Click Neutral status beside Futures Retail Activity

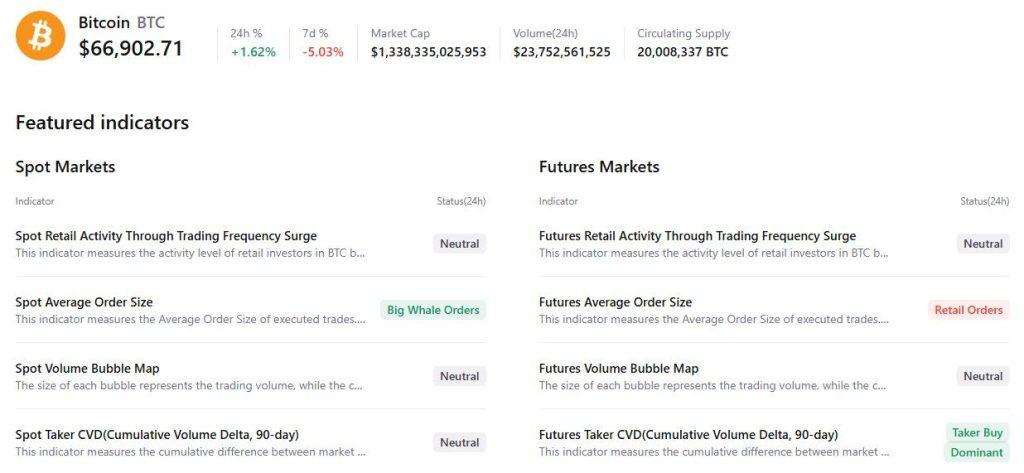tap(983, 244)
